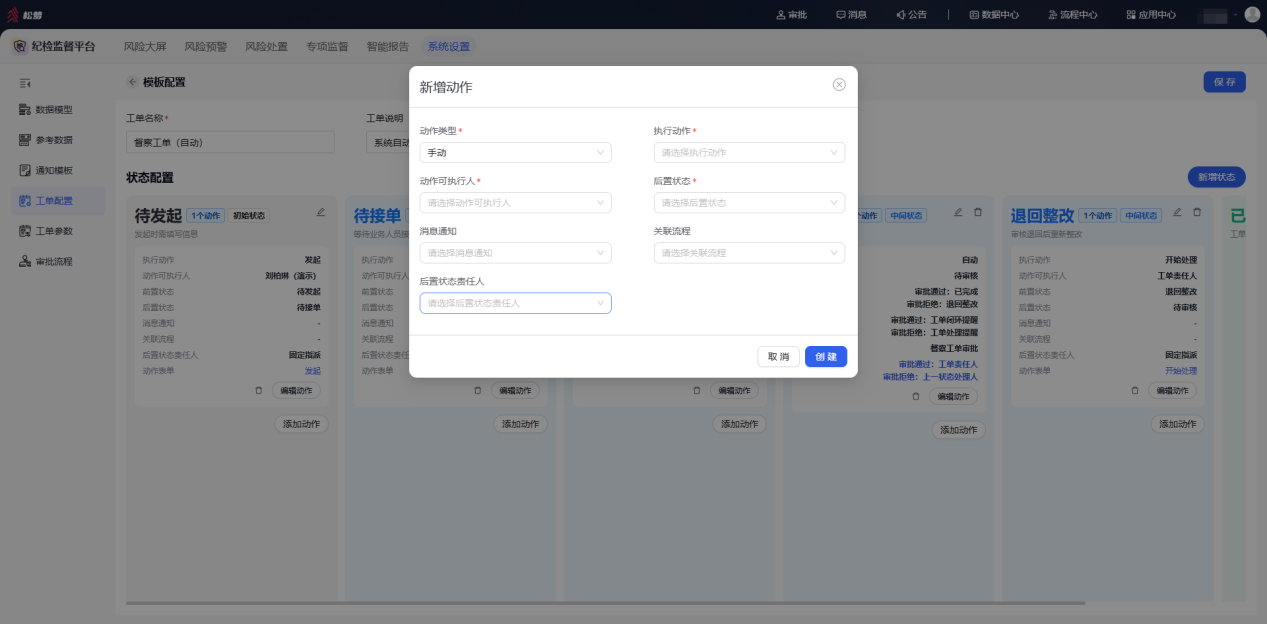
Task: Delete action trash icon in 待发起 card
Action: (x=258, y=391)
